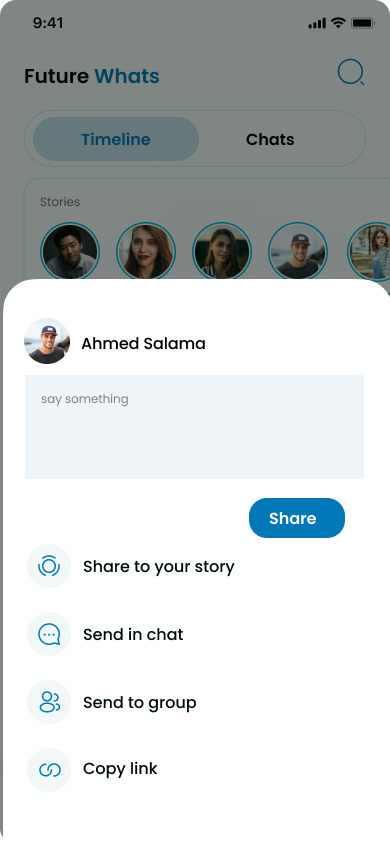Tap the cellular signal bars icon
Viewport: 390px width, 844px height.
(x=317, y=23)
